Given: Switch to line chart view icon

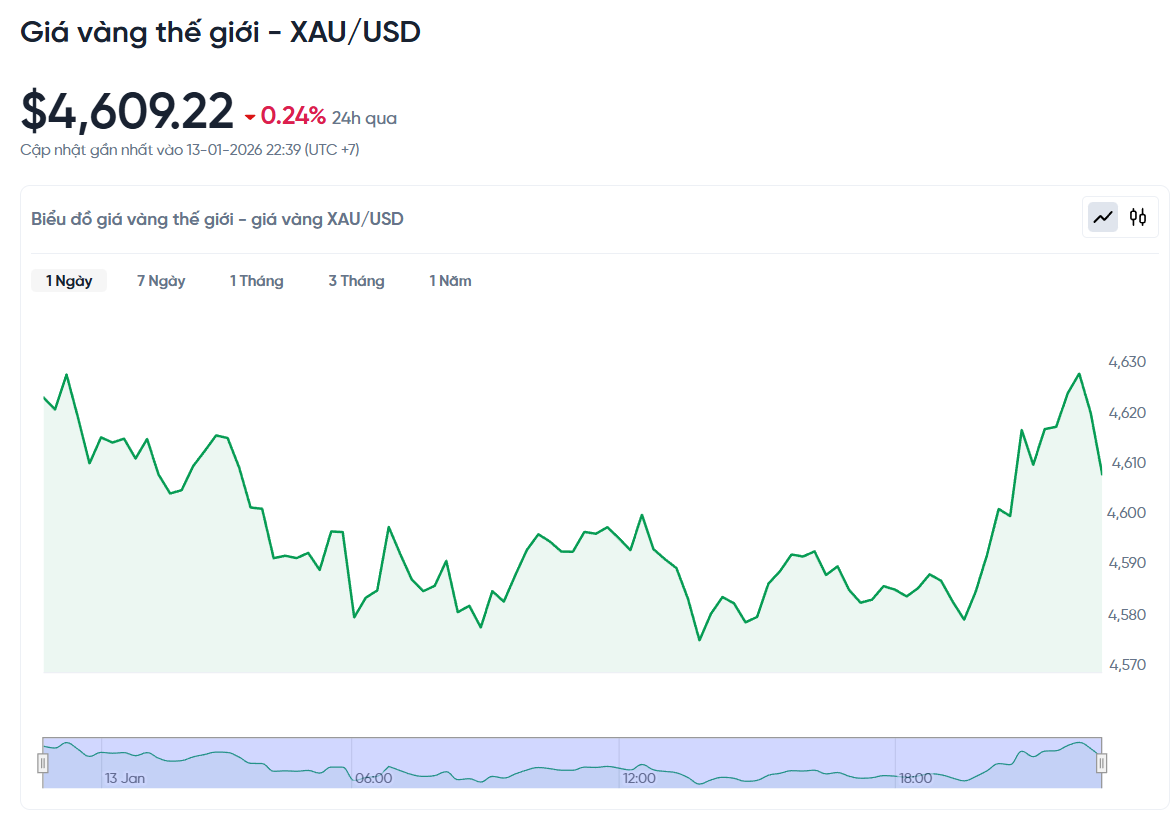Looking at the screenshot, I should [1103, 217].
